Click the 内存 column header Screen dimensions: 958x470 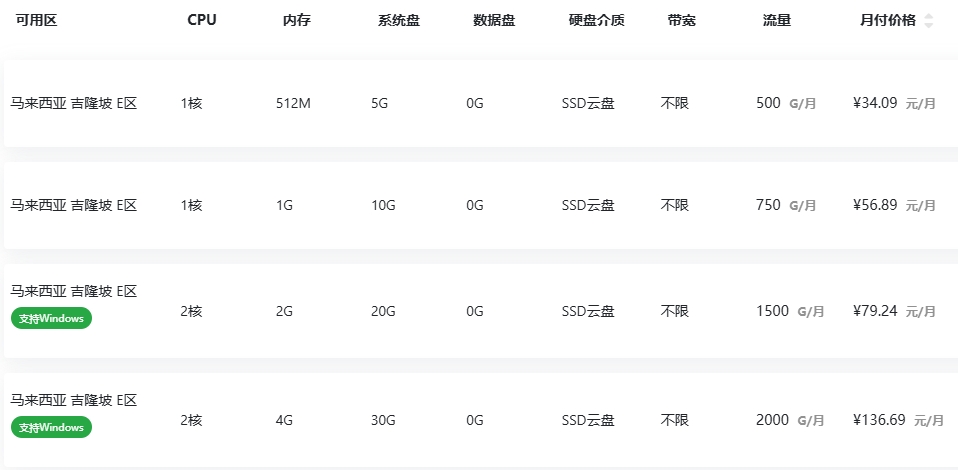pos(297,20)
